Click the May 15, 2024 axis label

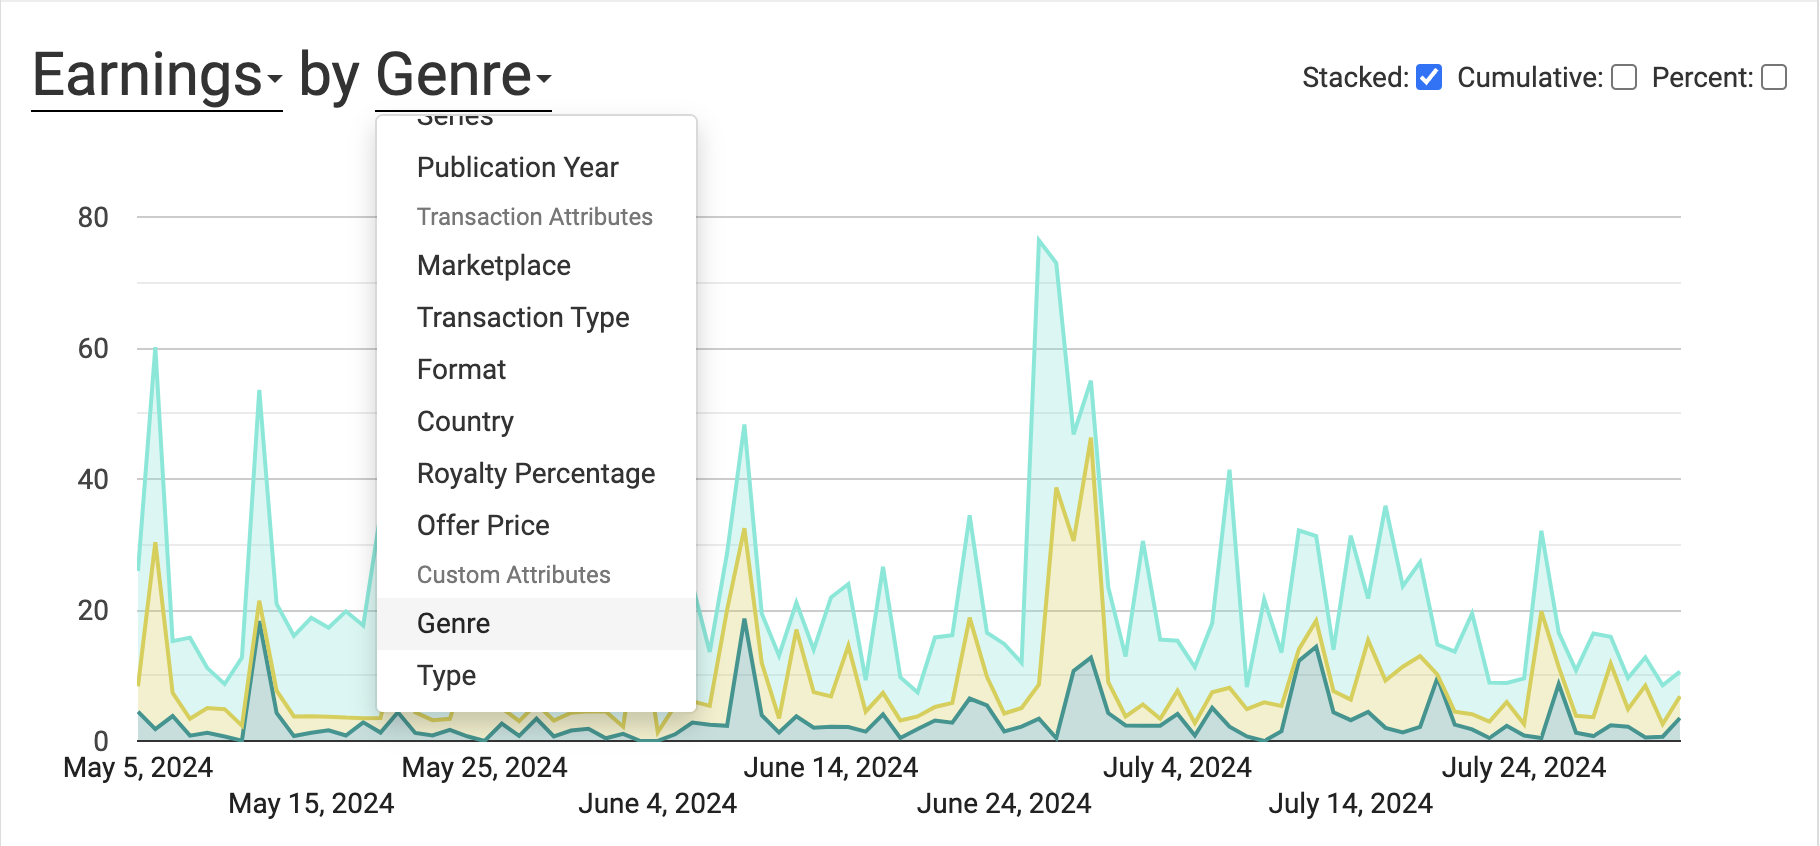pyautogui.click(x=311, y=804)
